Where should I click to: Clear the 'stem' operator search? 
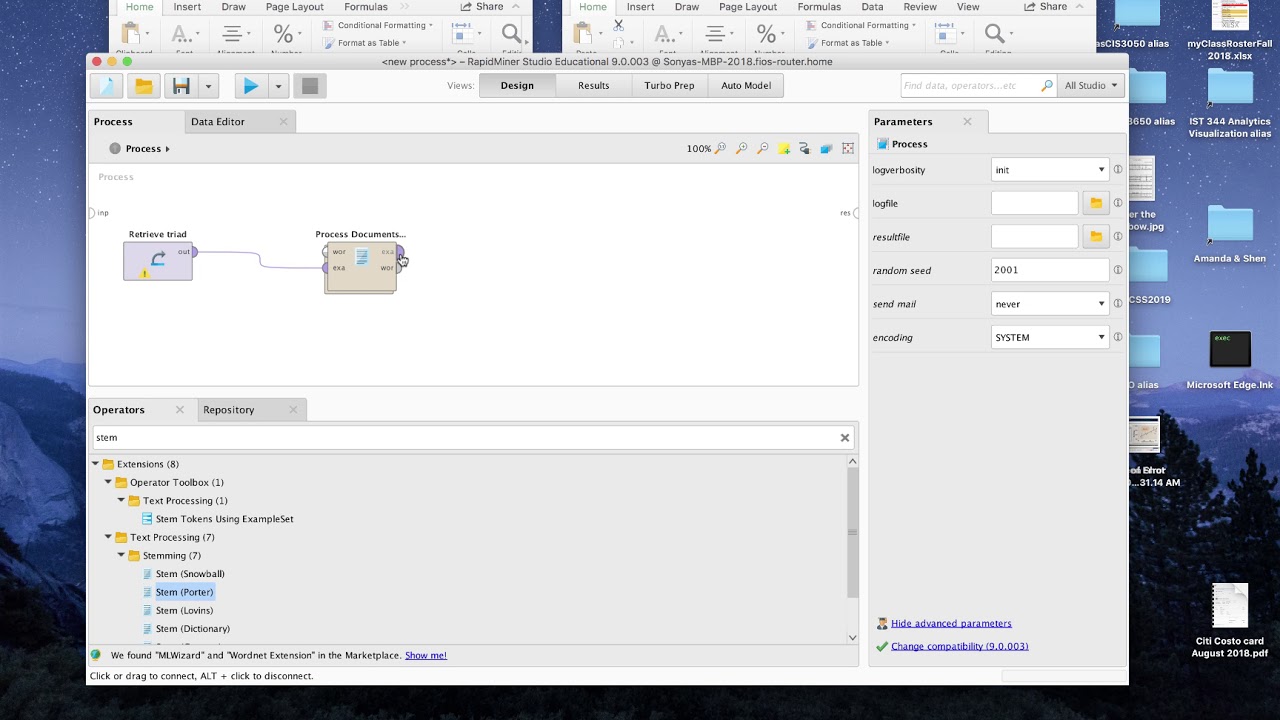pyautogui.click(x=845, y=438)
